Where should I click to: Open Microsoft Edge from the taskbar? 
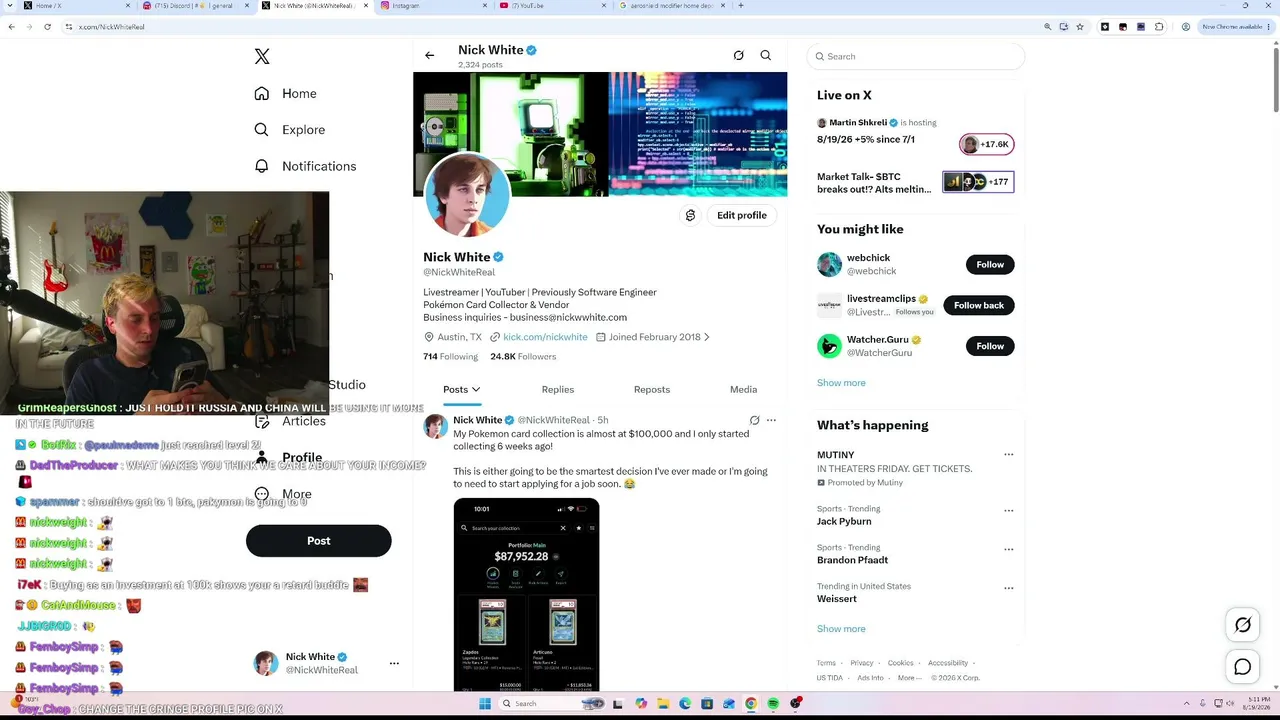[x=685, y=704]
